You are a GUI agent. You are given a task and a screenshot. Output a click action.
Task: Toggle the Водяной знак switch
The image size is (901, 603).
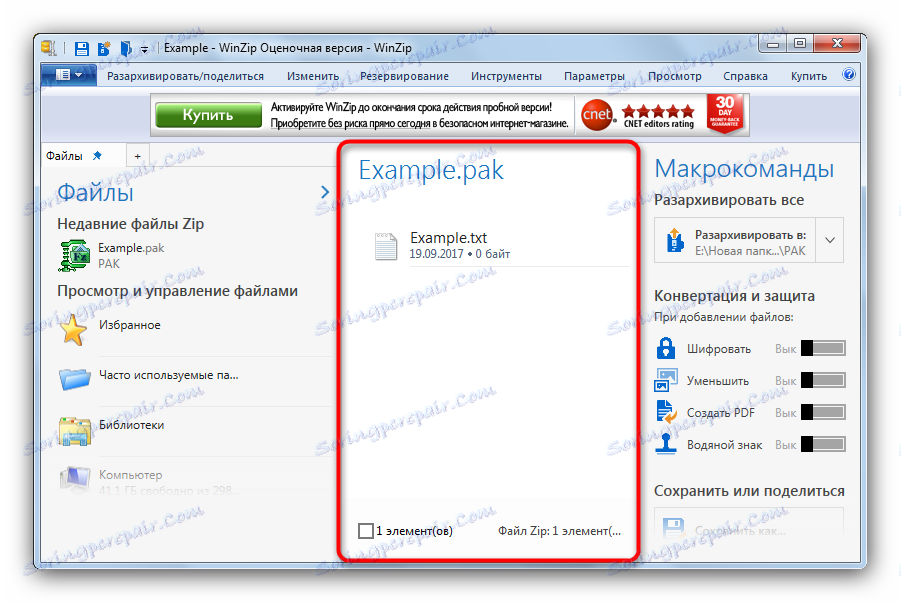pos(823,444)
